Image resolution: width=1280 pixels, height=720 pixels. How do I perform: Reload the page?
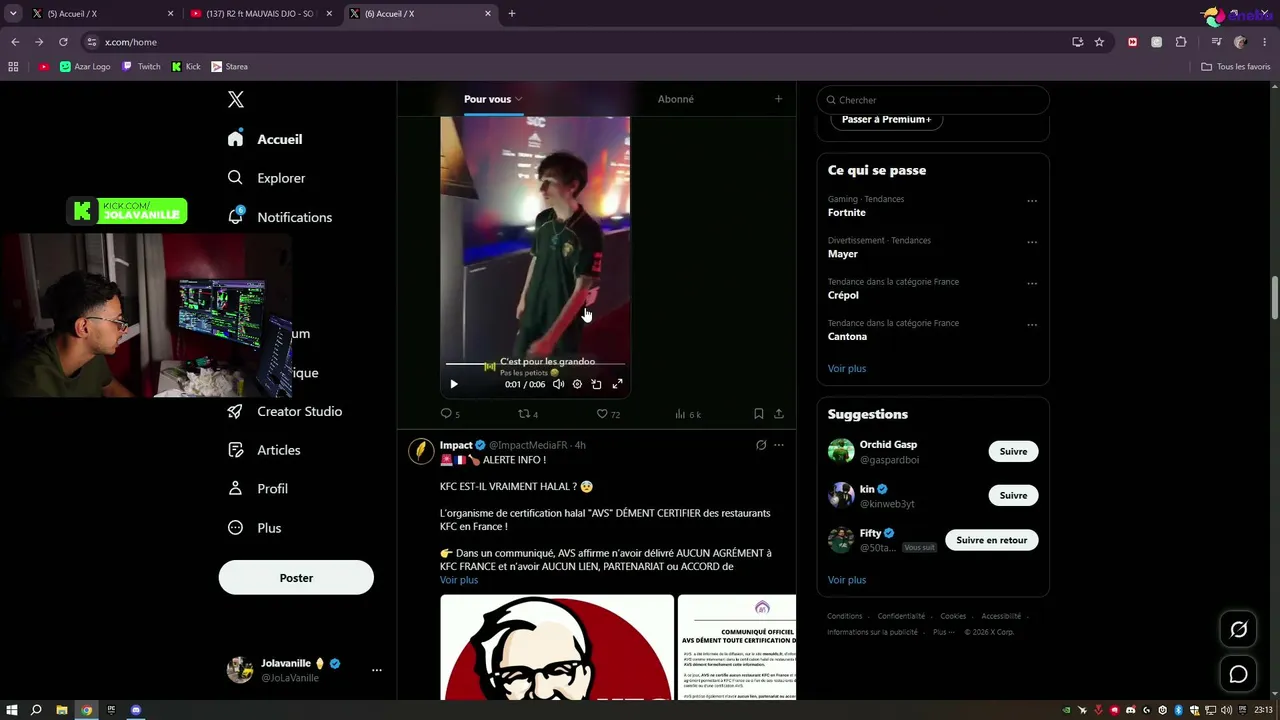(x=63, y=42)
